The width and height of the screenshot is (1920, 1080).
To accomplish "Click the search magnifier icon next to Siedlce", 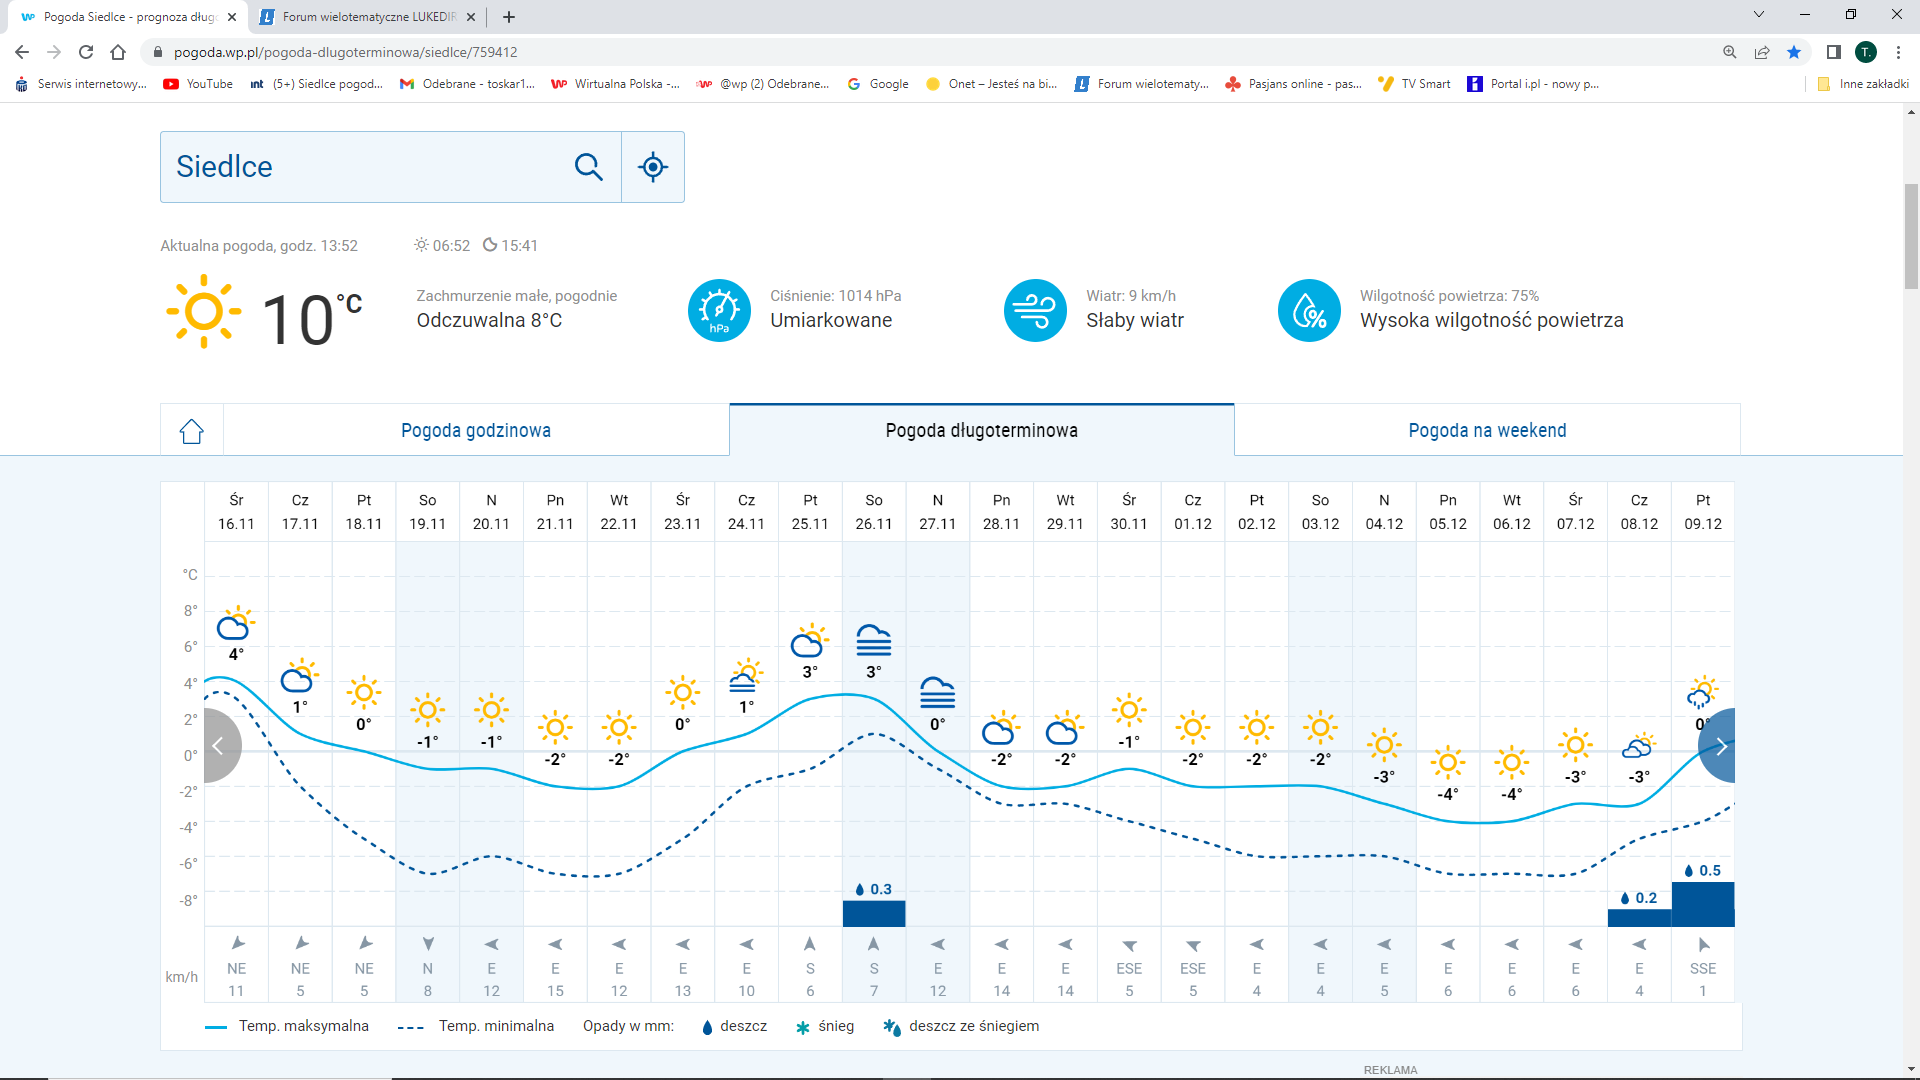I will point(588,167).
